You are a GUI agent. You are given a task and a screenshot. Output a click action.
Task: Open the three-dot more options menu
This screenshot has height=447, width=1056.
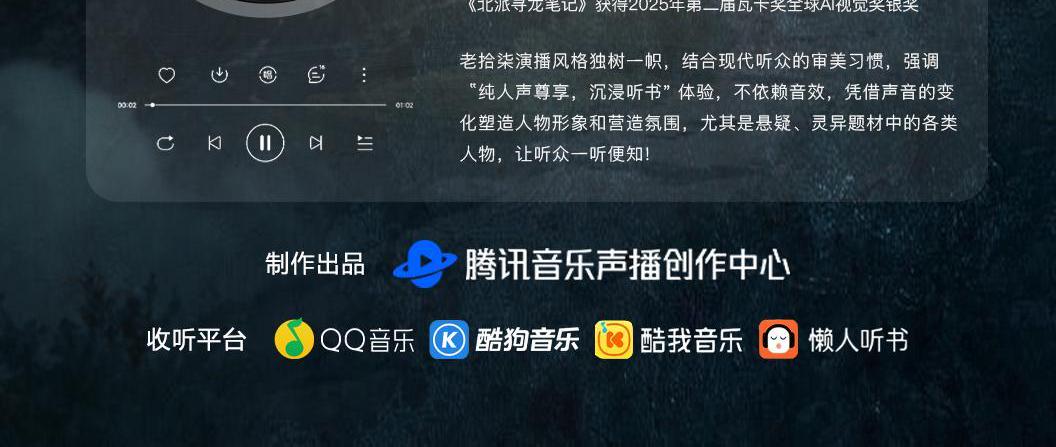point(364,75)
